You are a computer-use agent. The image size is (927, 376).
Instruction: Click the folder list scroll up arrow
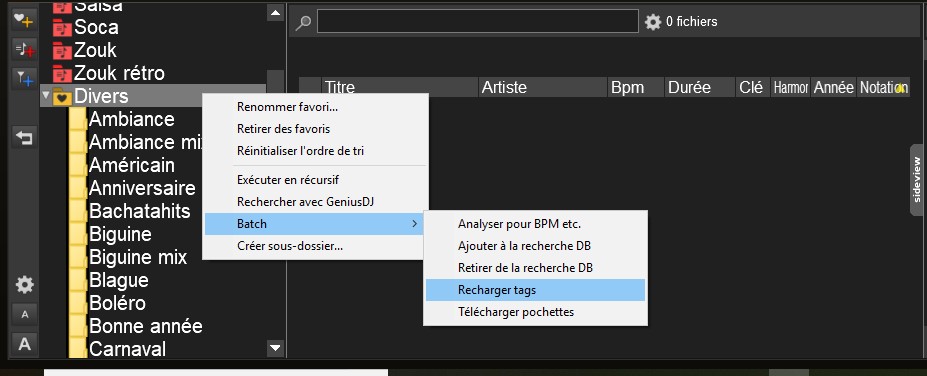tap(275, 12)
